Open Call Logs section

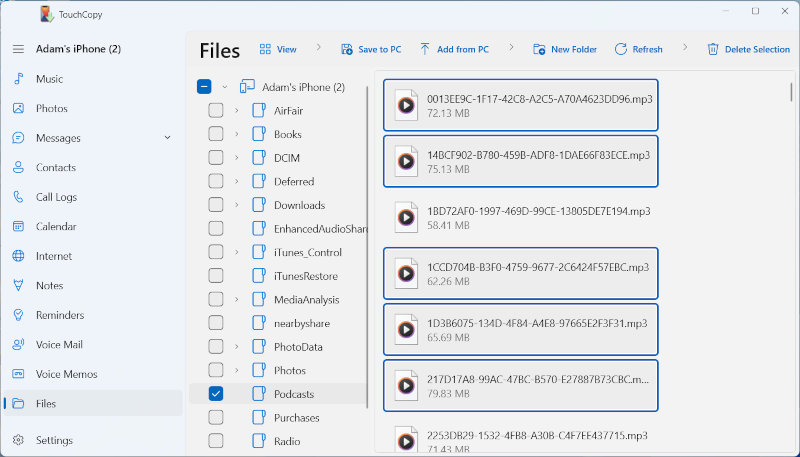click(x=56, y=197)
